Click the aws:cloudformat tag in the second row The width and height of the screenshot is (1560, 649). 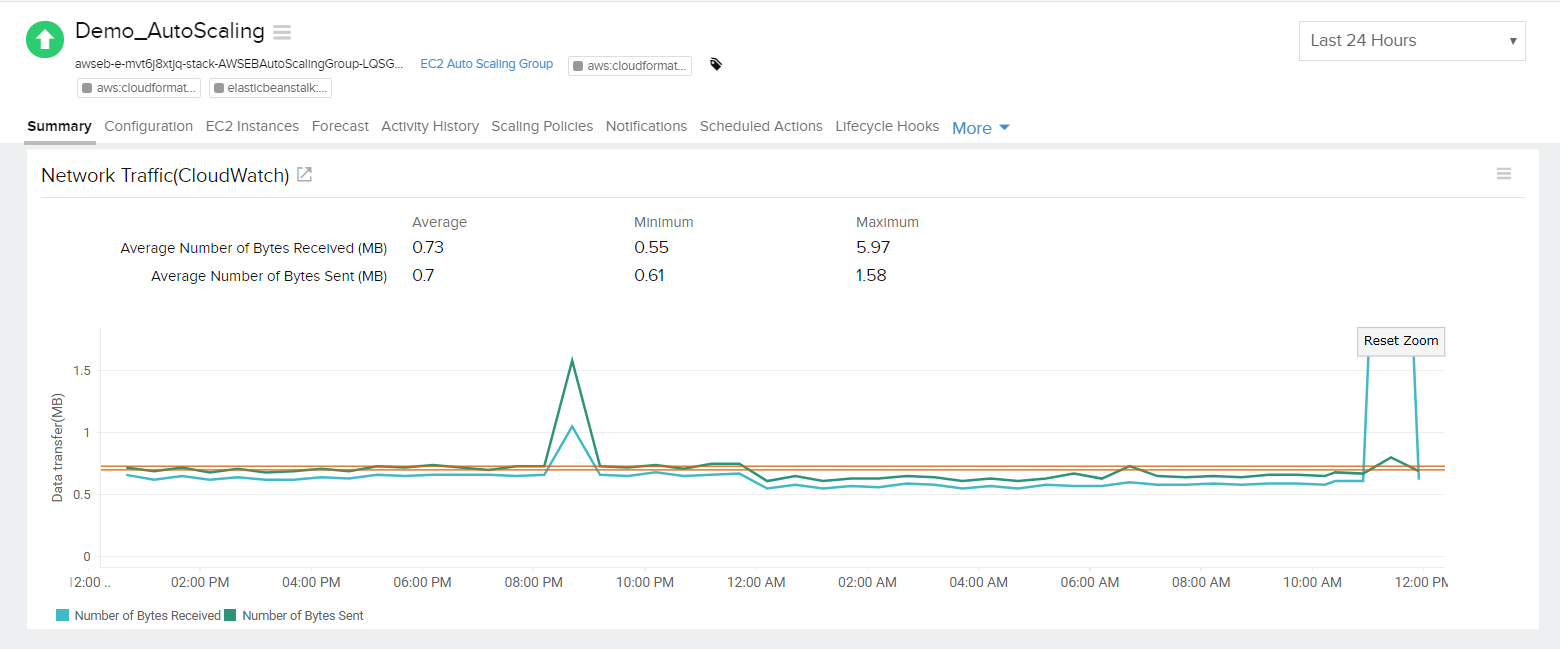[x=138, y=87]
